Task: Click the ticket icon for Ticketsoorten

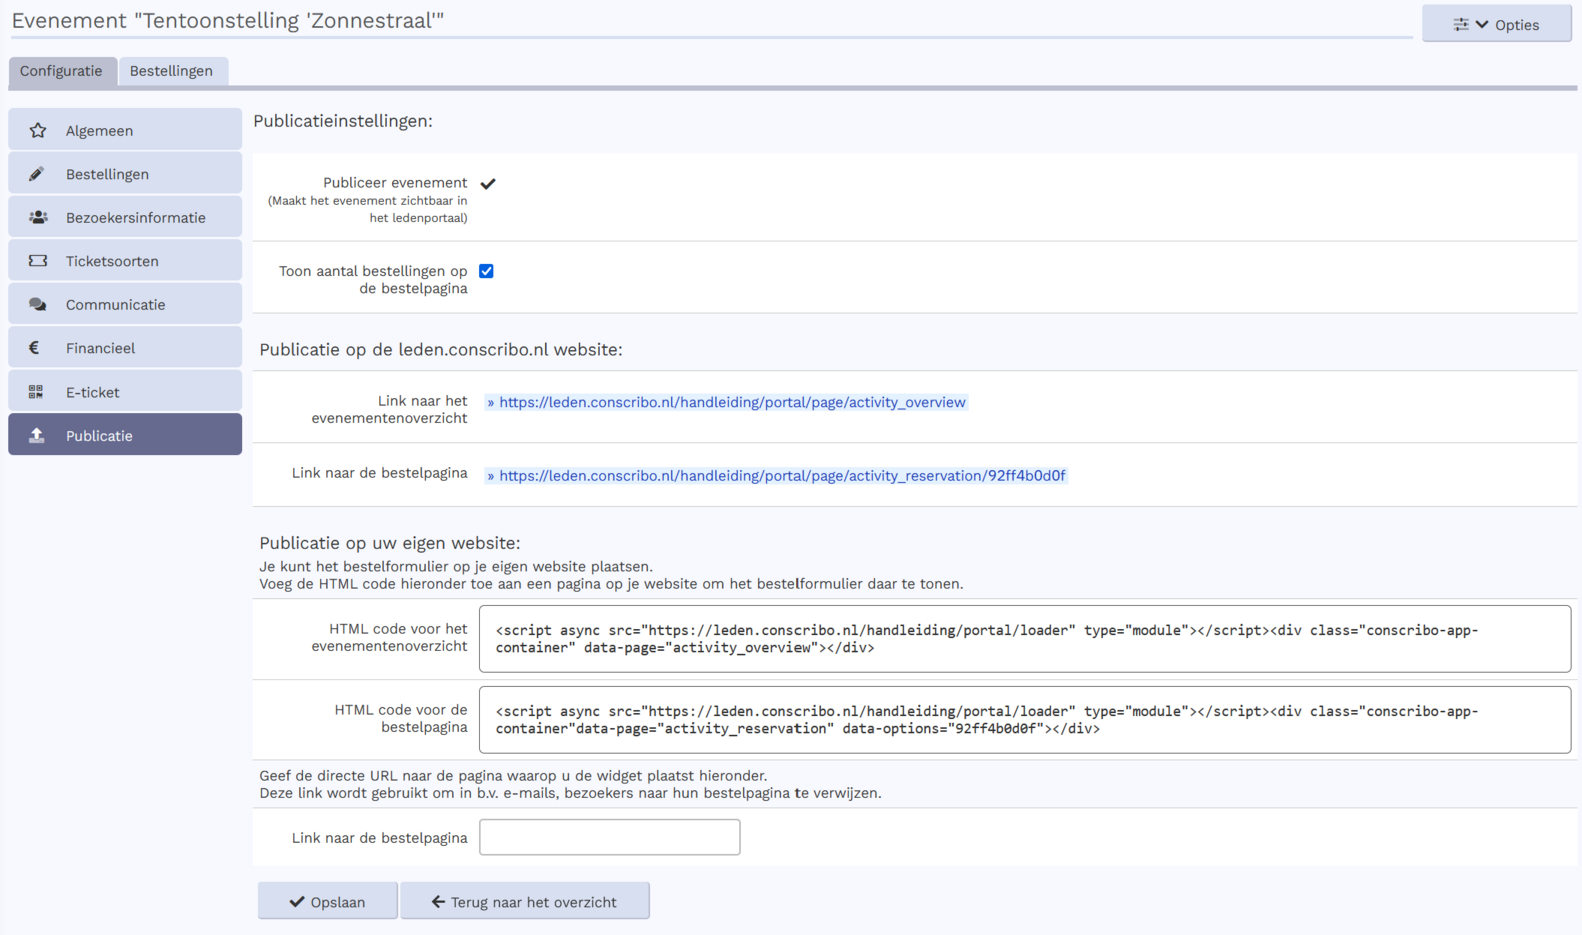Action: 38,261
